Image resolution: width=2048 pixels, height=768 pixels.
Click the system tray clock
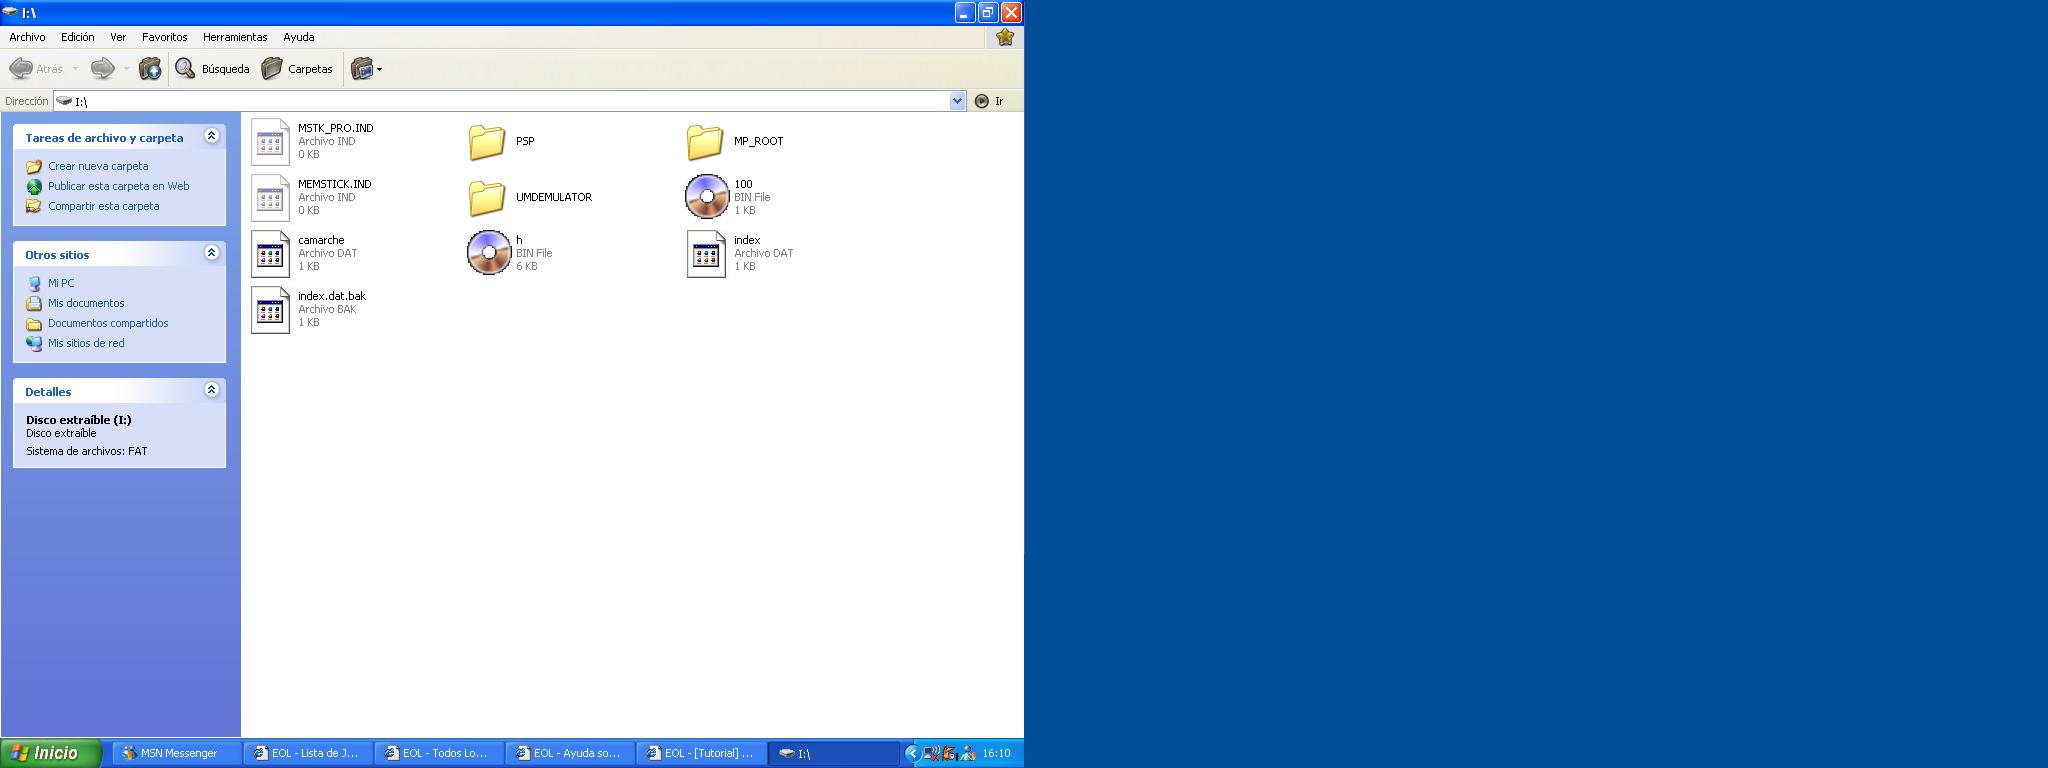coord(996,753)
